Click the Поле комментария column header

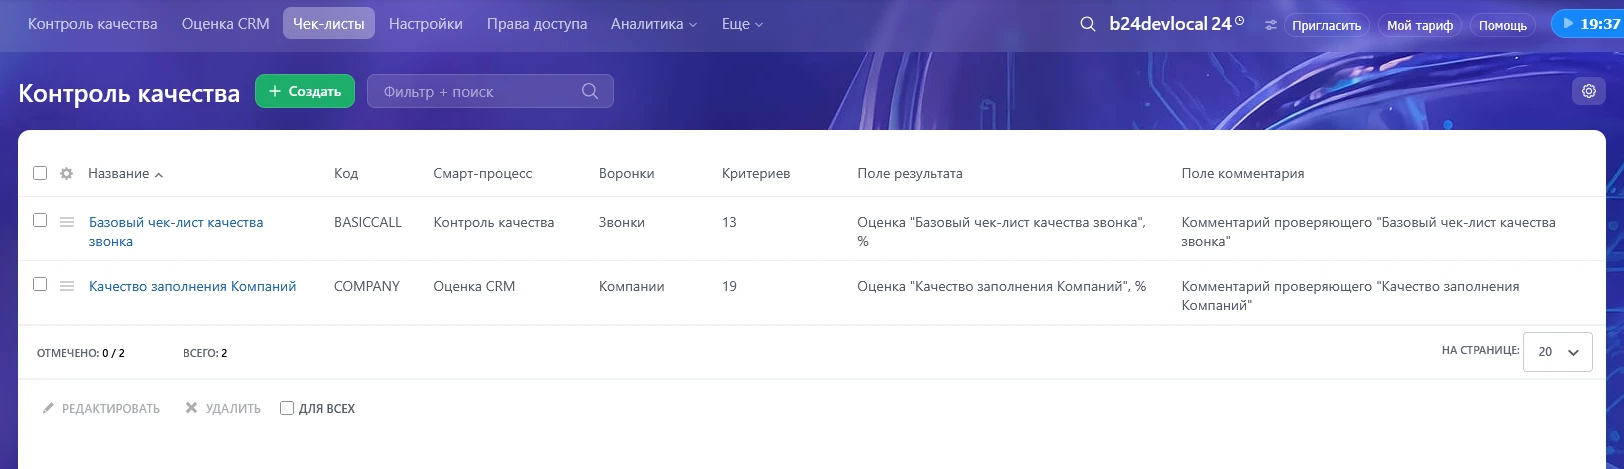[x=1243, y=173]
